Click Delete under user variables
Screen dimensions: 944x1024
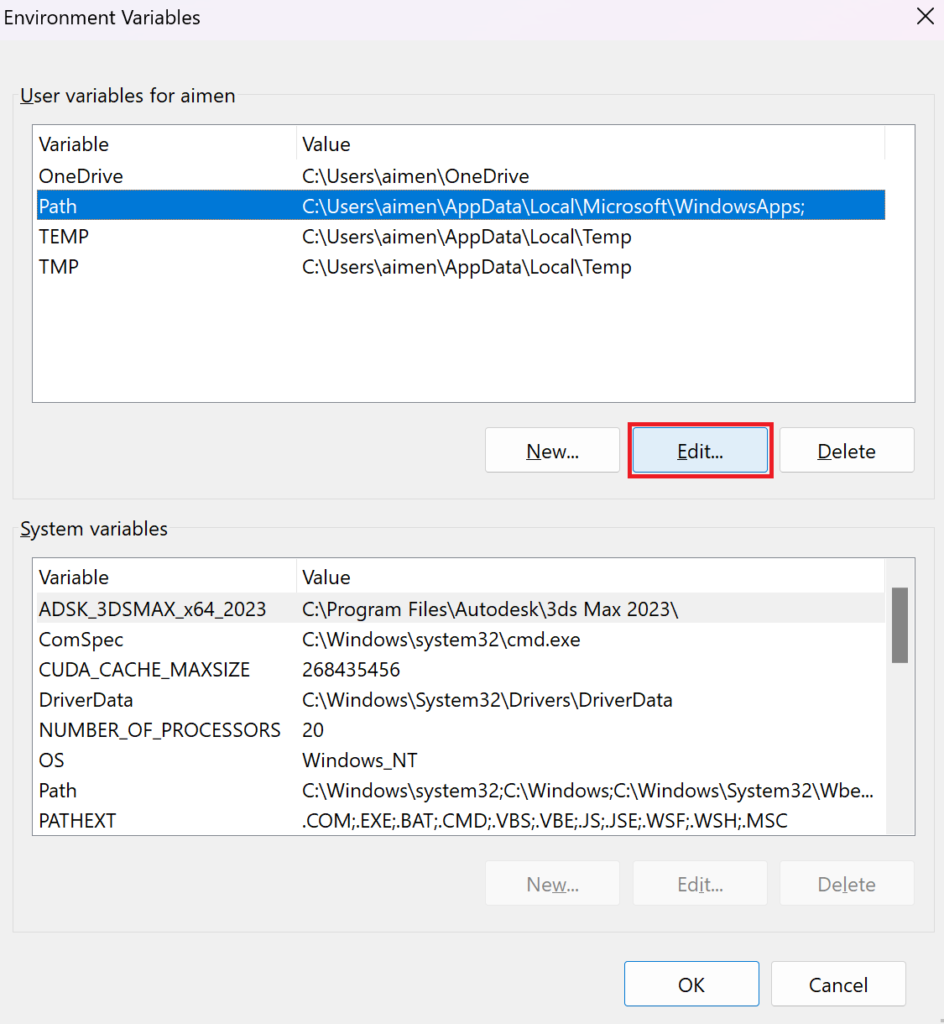coord(846,450)
